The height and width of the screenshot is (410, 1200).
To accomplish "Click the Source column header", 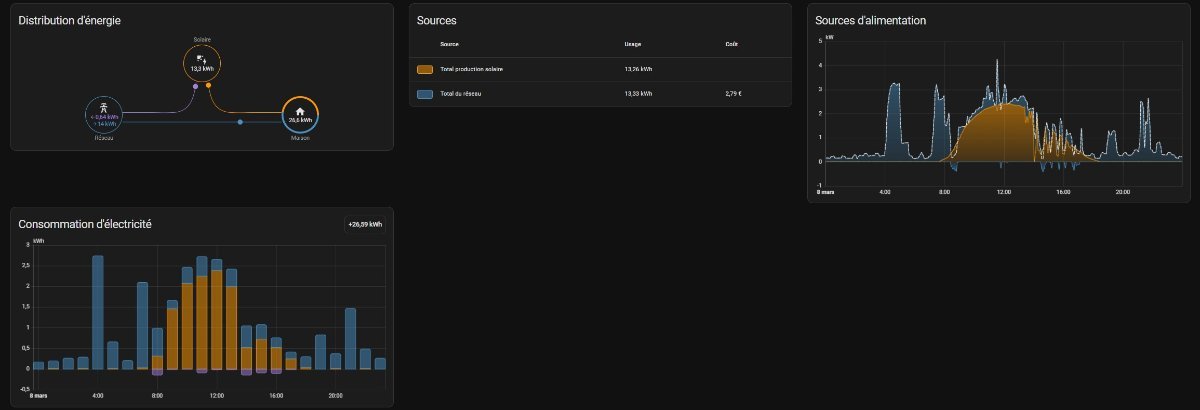I will click(449, 44).
